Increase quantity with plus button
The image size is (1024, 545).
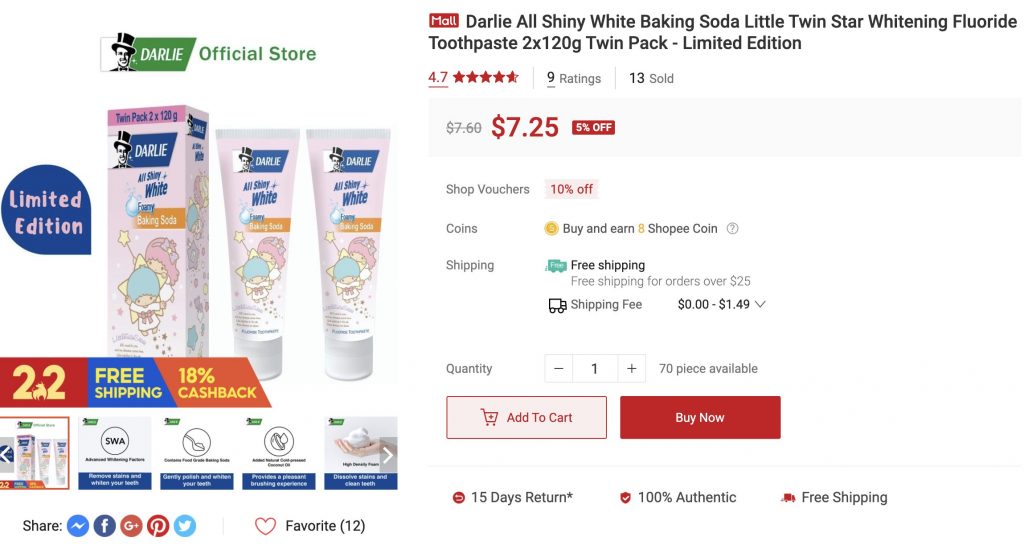pos(631,369)
